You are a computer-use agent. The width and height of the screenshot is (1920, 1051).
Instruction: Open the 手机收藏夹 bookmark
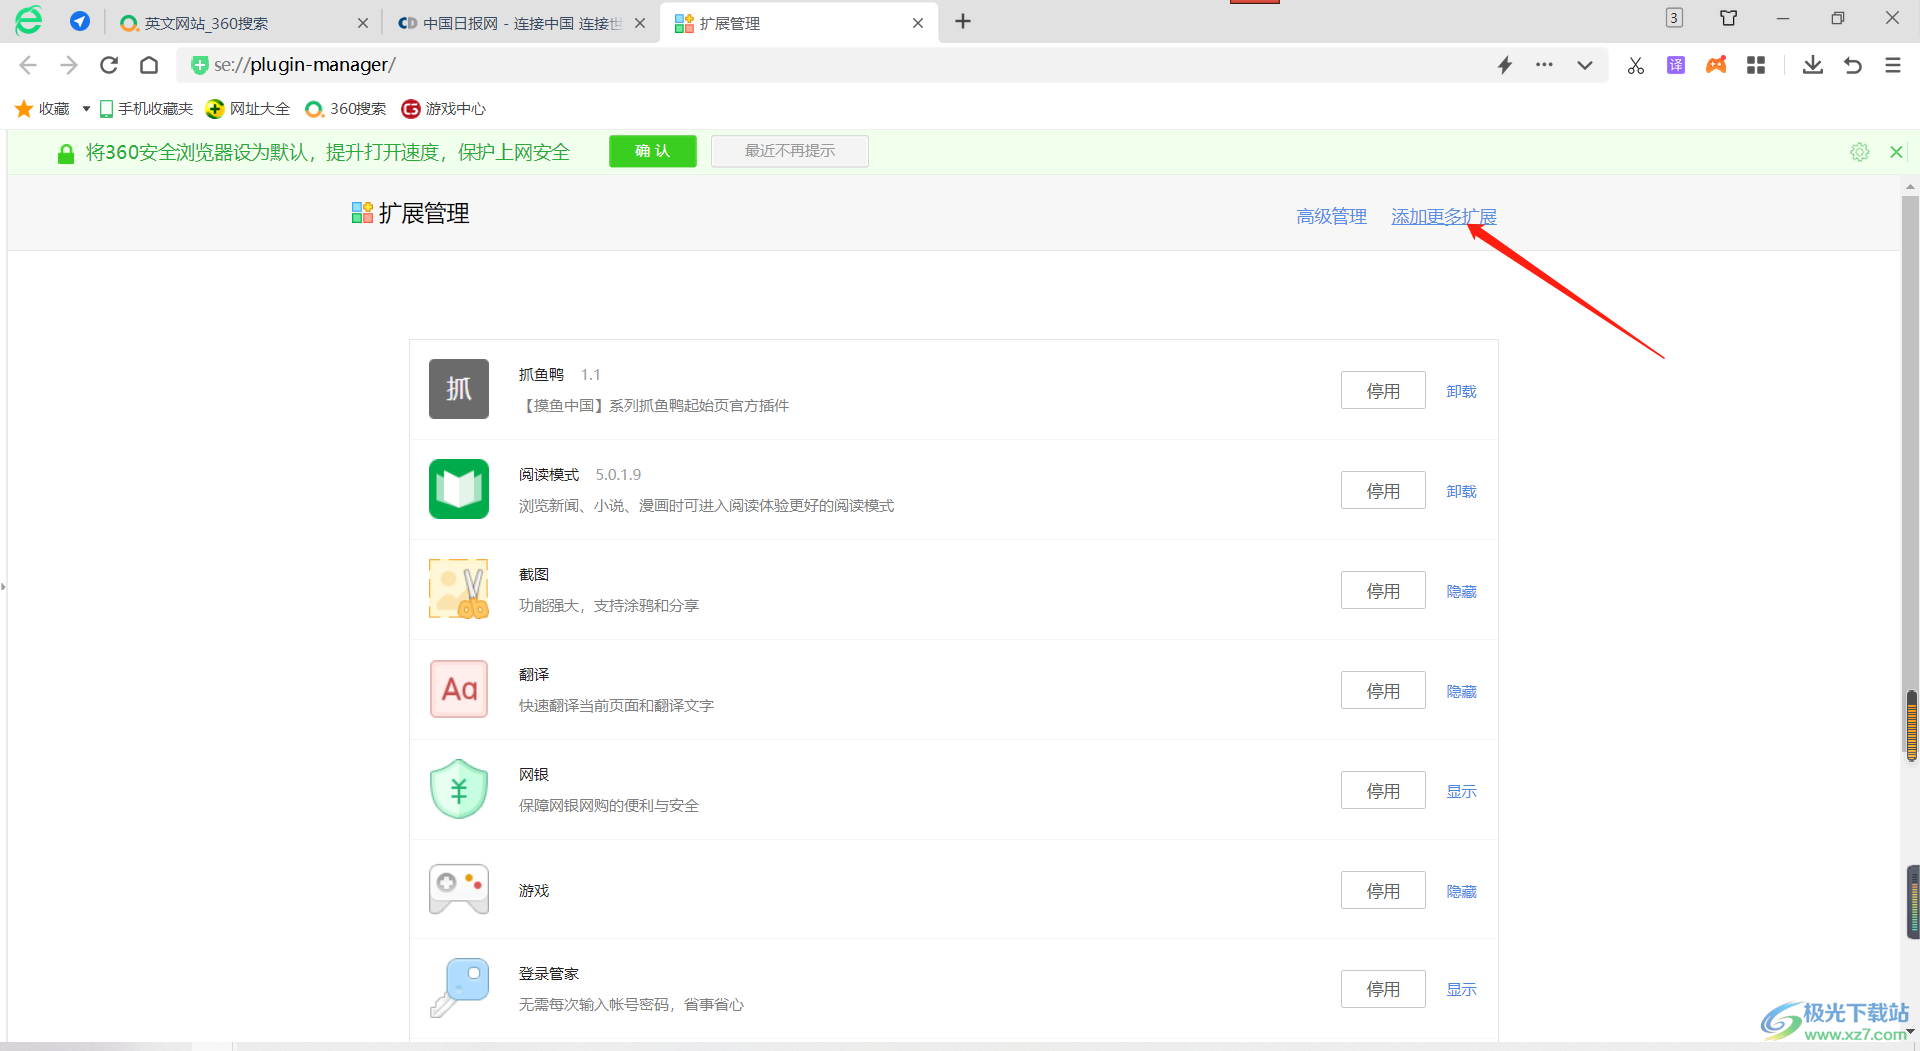tap(146, 108)
